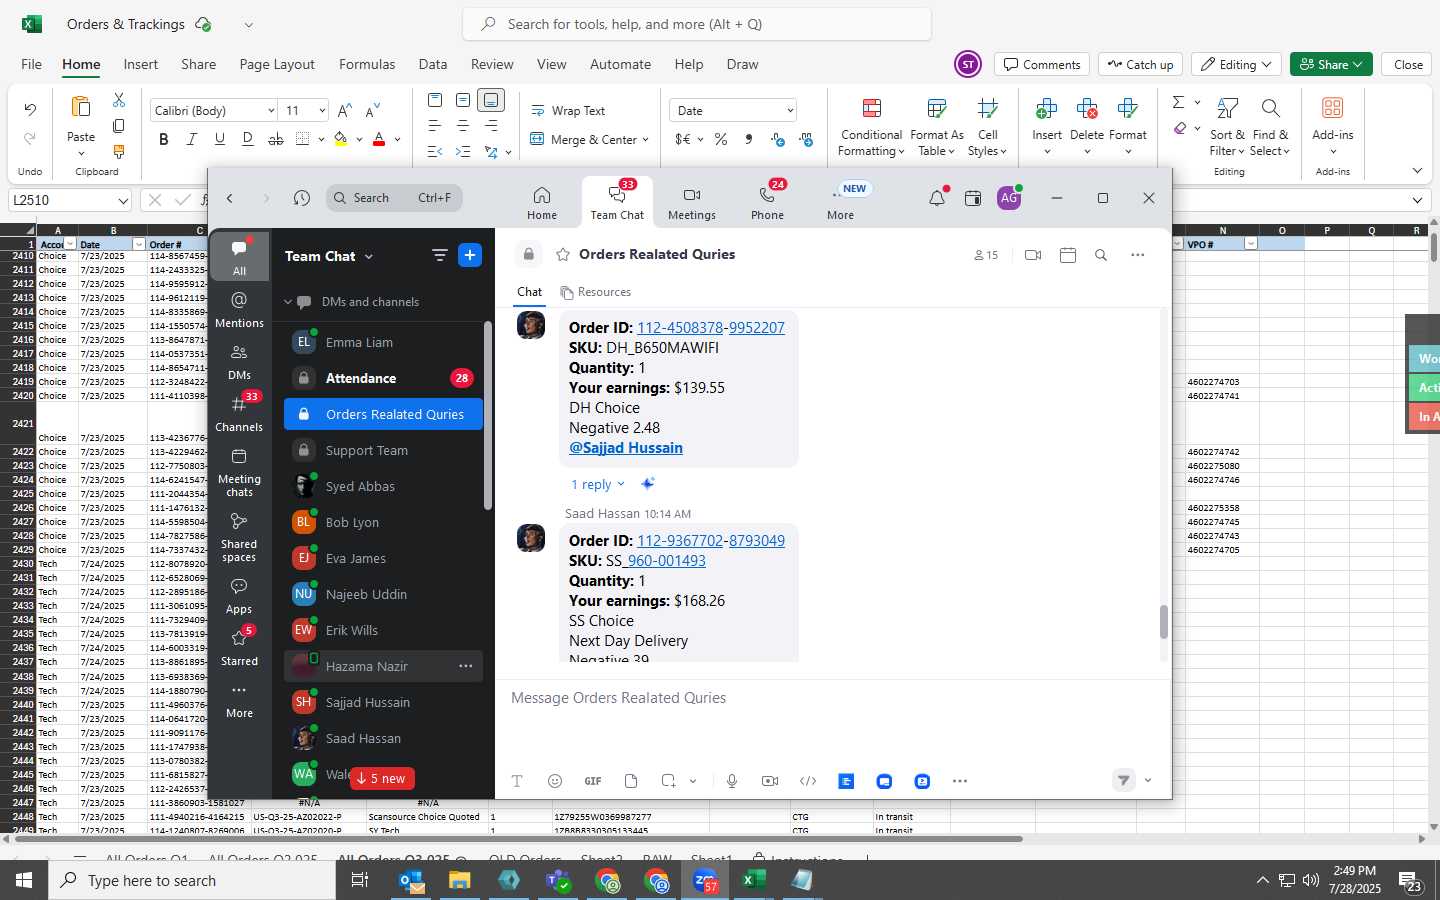The height and width of the screenshot is (900, 1440).
Task: Open order link 112-4508378
Action: point(680,328)
